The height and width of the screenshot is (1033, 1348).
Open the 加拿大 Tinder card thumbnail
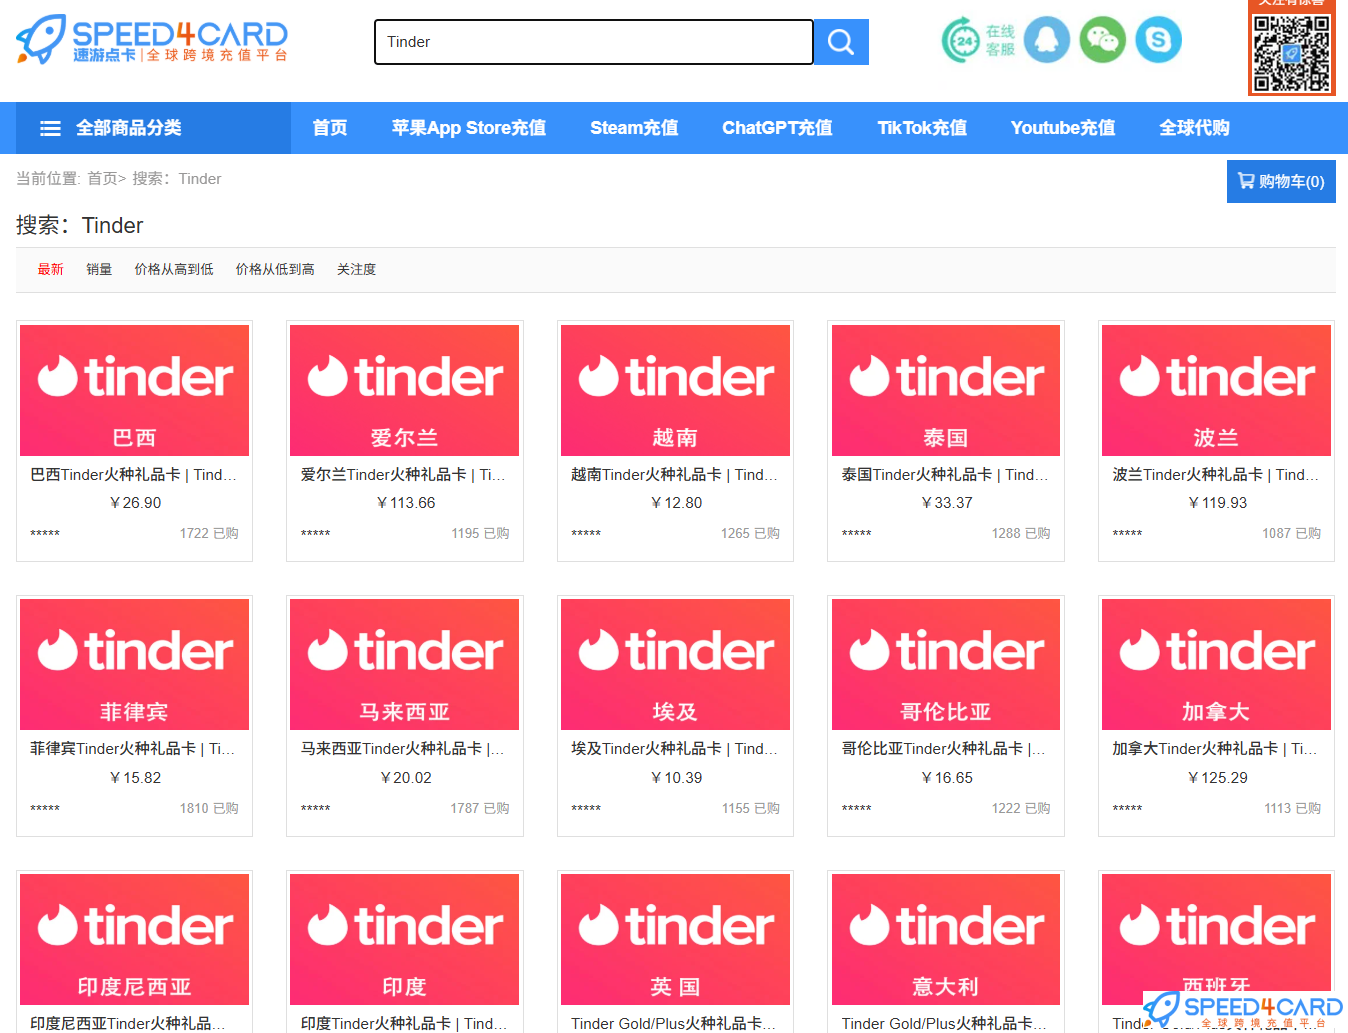1216,664
